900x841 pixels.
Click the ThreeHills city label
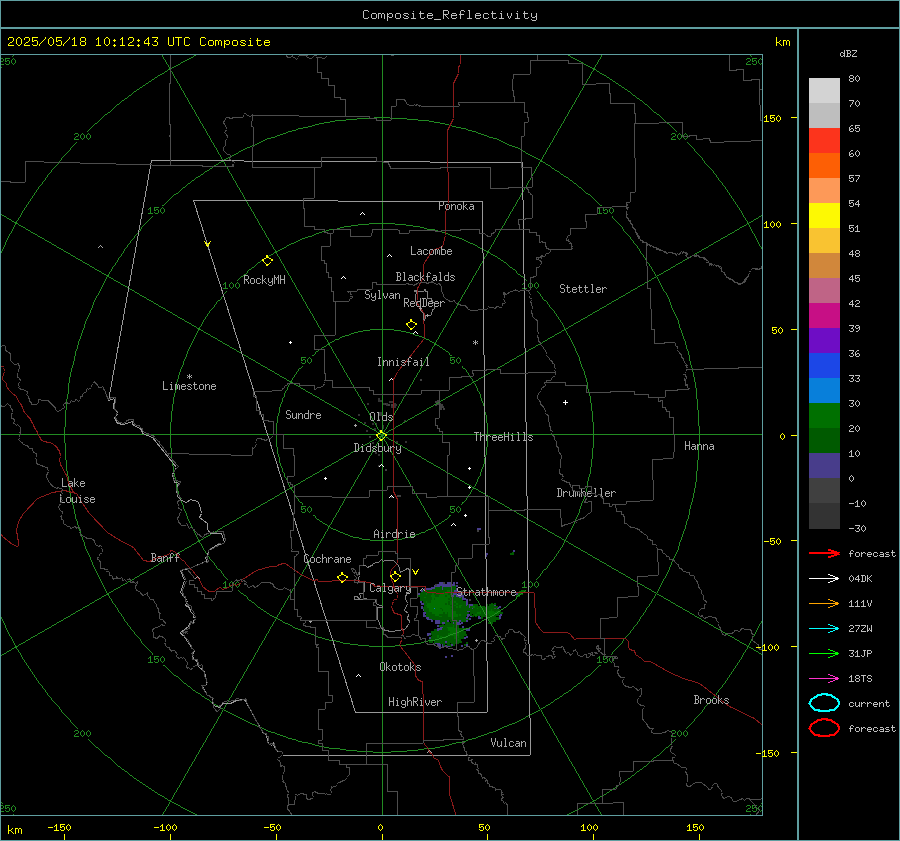503,437
